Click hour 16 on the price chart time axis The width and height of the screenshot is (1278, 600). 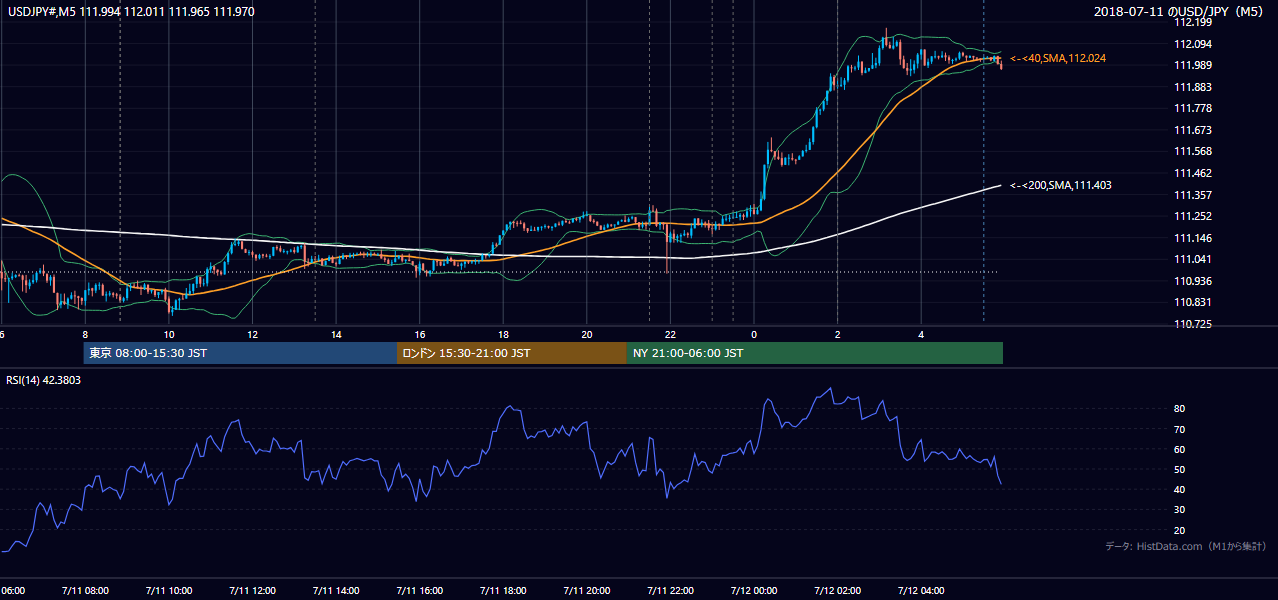[420, 335]
